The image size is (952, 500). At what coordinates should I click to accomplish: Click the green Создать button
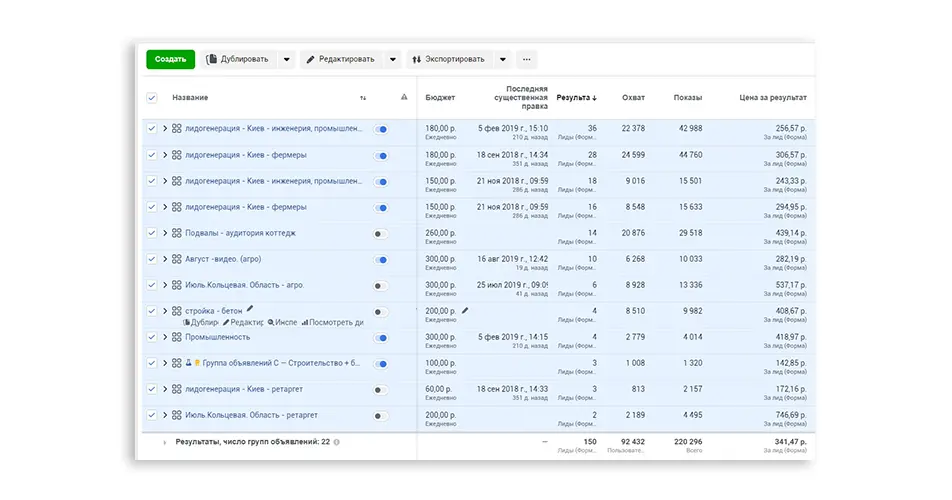pos(171,59)
